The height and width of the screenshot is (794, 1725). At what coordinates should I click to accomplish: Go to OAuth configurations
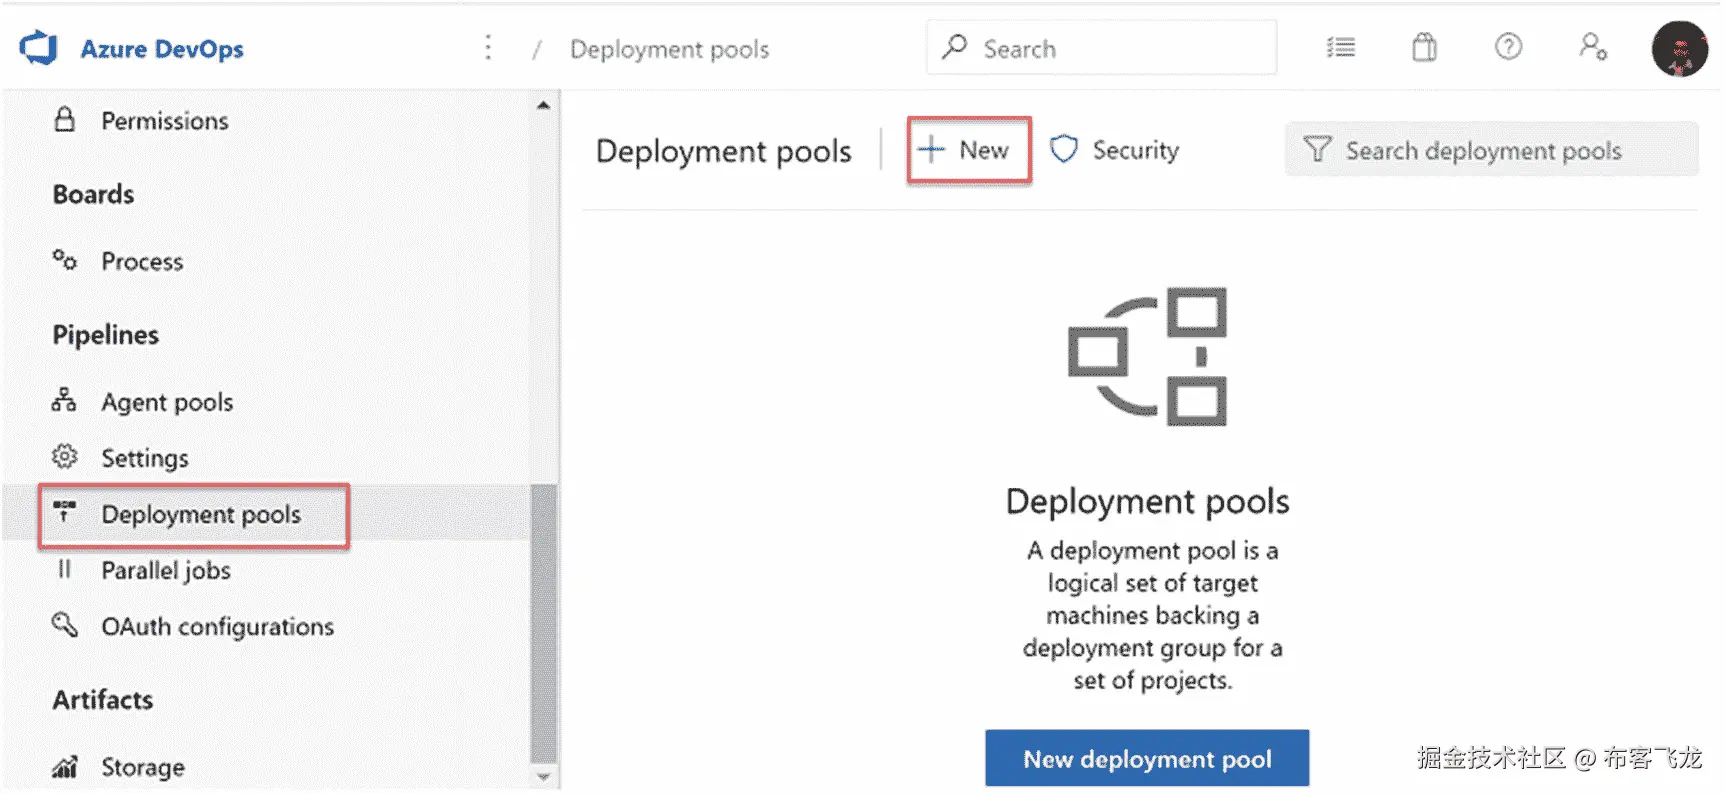pyautogui.click(x=217, y=626)
